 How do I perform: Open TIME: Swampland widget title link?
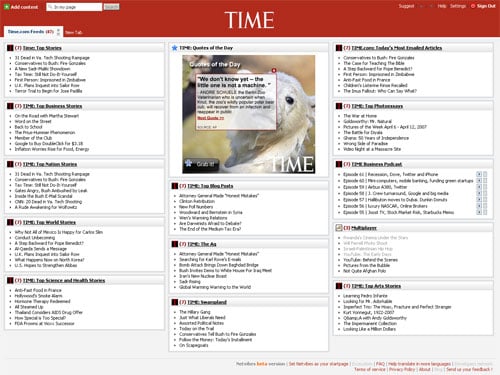[x=207, y=302]
